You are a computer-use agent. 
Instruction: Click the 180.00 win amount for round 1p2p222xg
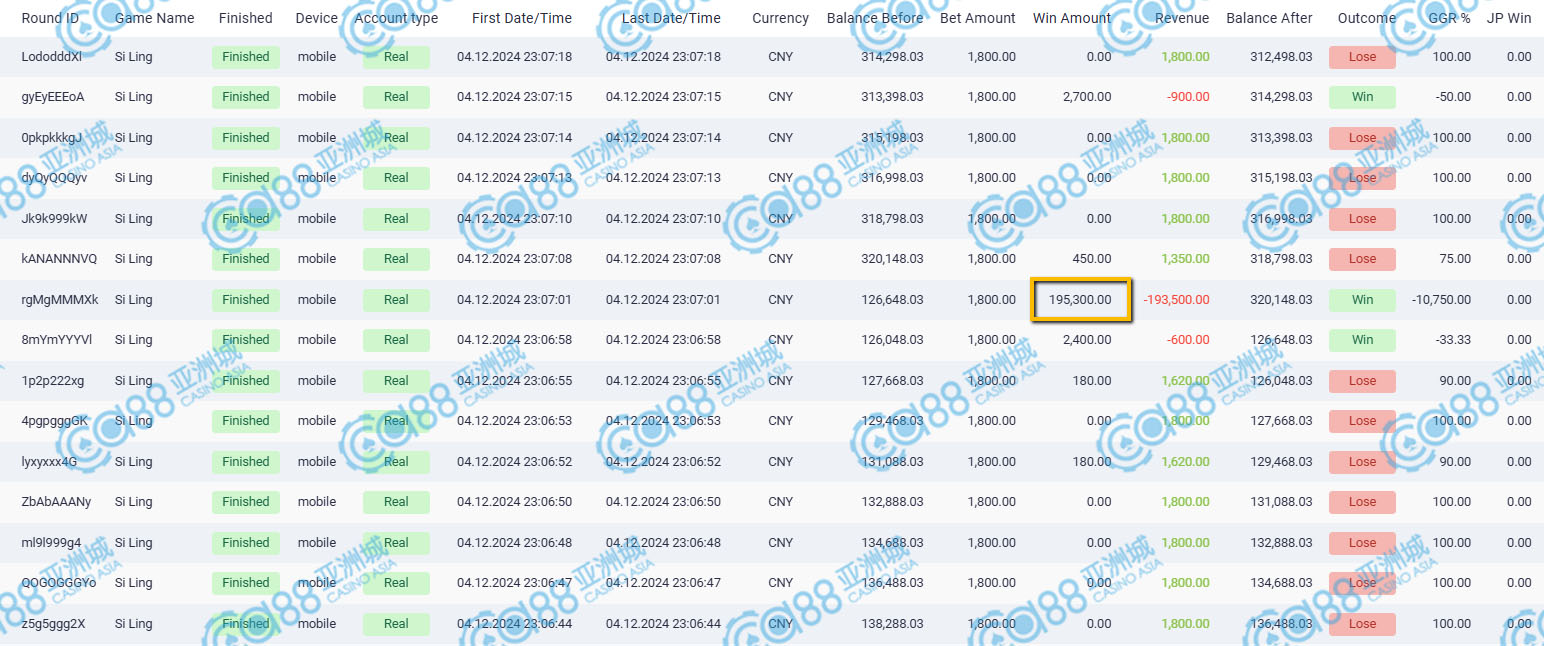pos(1092,381)
